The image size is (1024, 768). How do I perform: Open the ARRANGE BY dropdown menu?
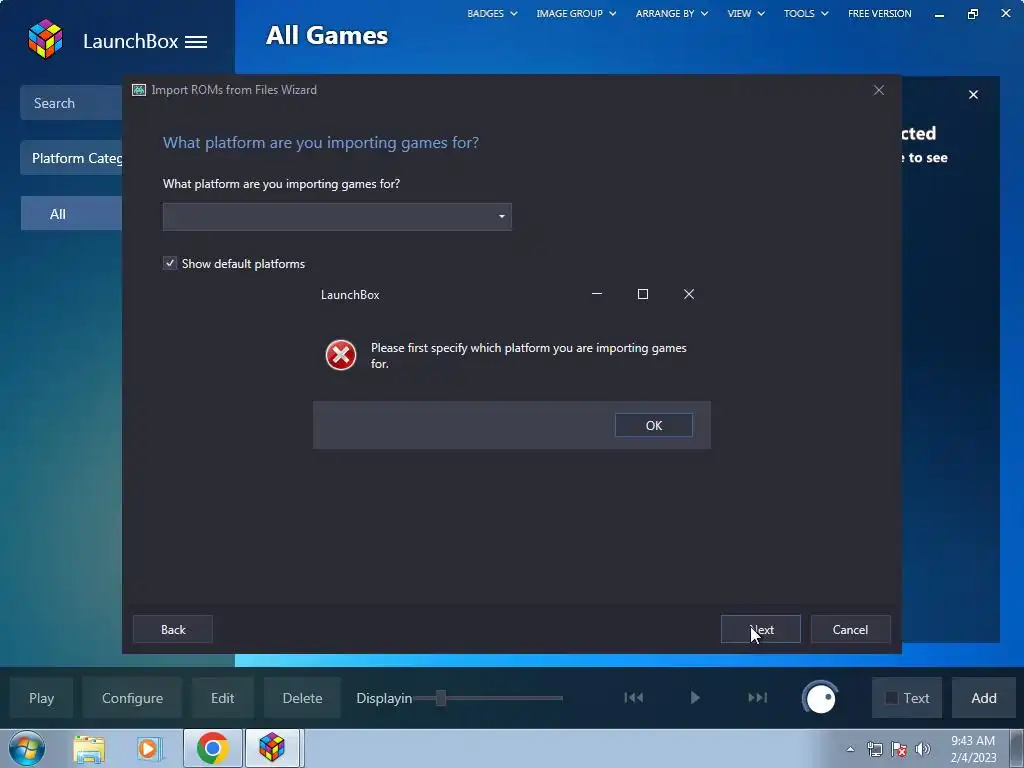coord(672,14)
